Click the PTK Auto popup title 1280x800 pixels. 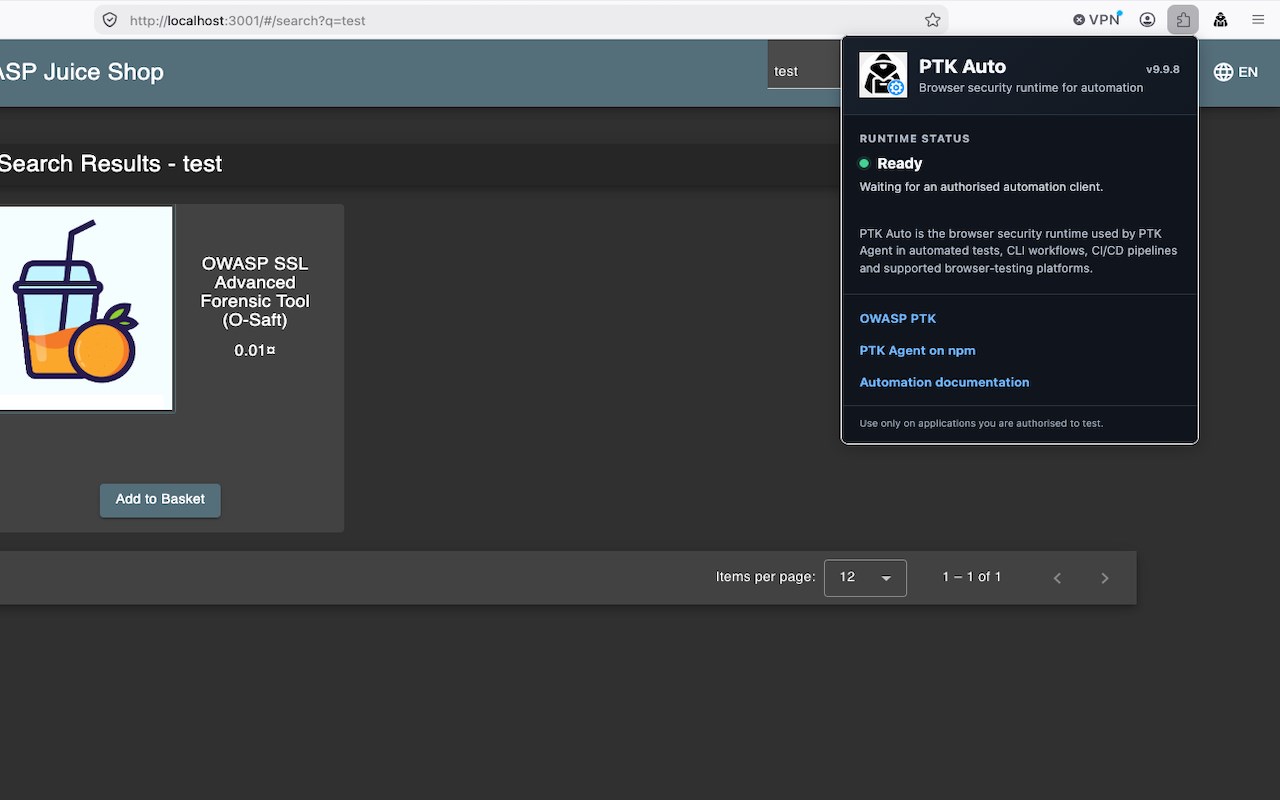tap(962, 67)
